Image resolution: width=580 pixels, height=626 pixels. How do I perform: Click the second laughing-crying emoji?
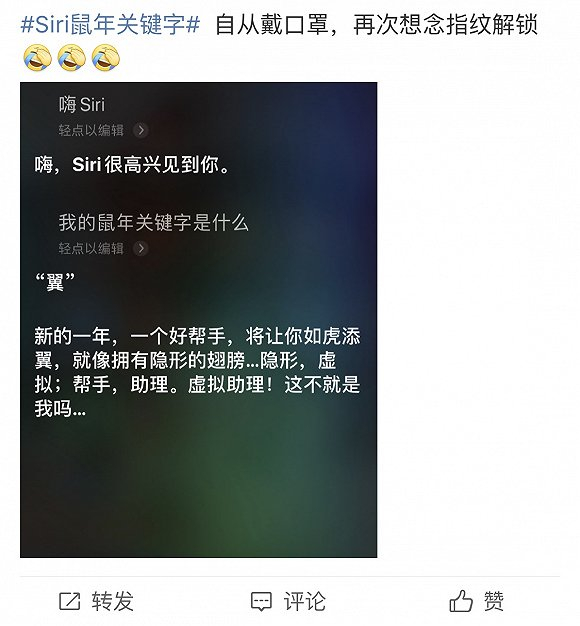click(x=71, y=58)
